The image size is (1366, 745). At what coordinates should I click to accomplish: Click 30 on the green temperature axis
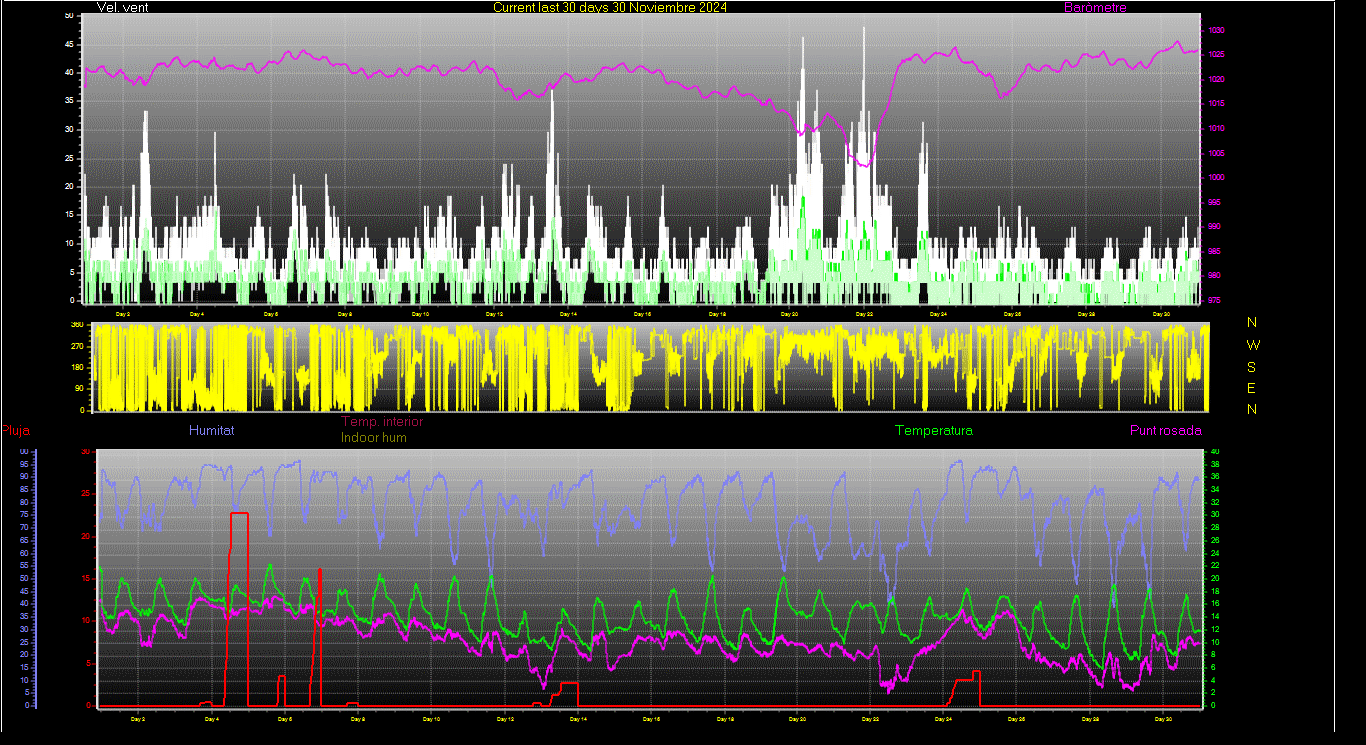(1214, 515)
